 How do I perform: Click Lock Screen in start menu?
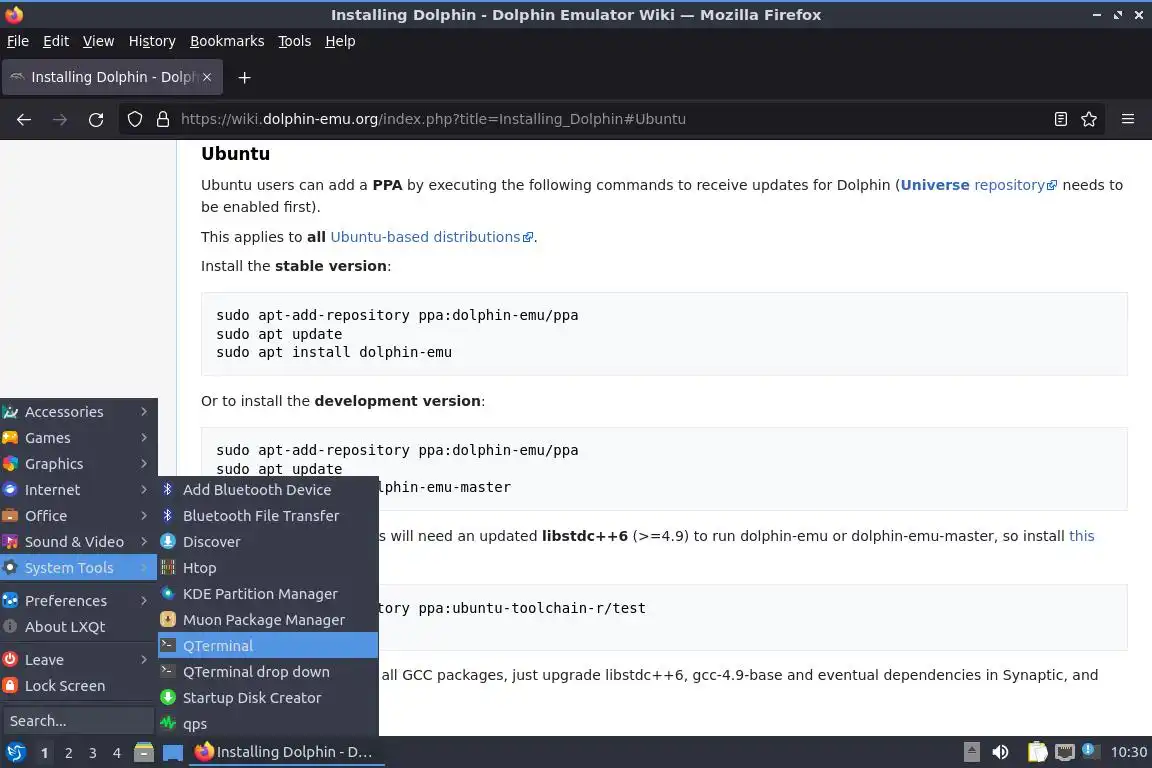pos(79,686)
